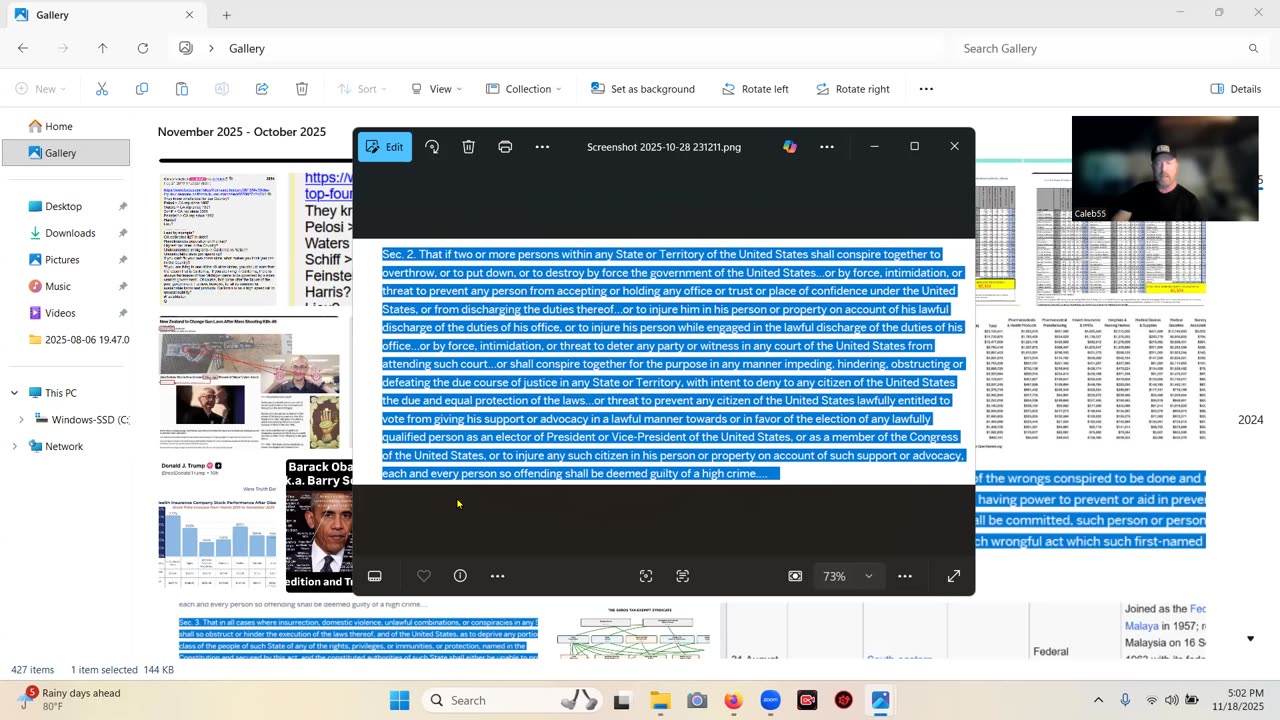1280x720 pixels.
Task: Click the Share icon in Gallery toolbar
Action: pyautogui.click(x=262, y=89)
